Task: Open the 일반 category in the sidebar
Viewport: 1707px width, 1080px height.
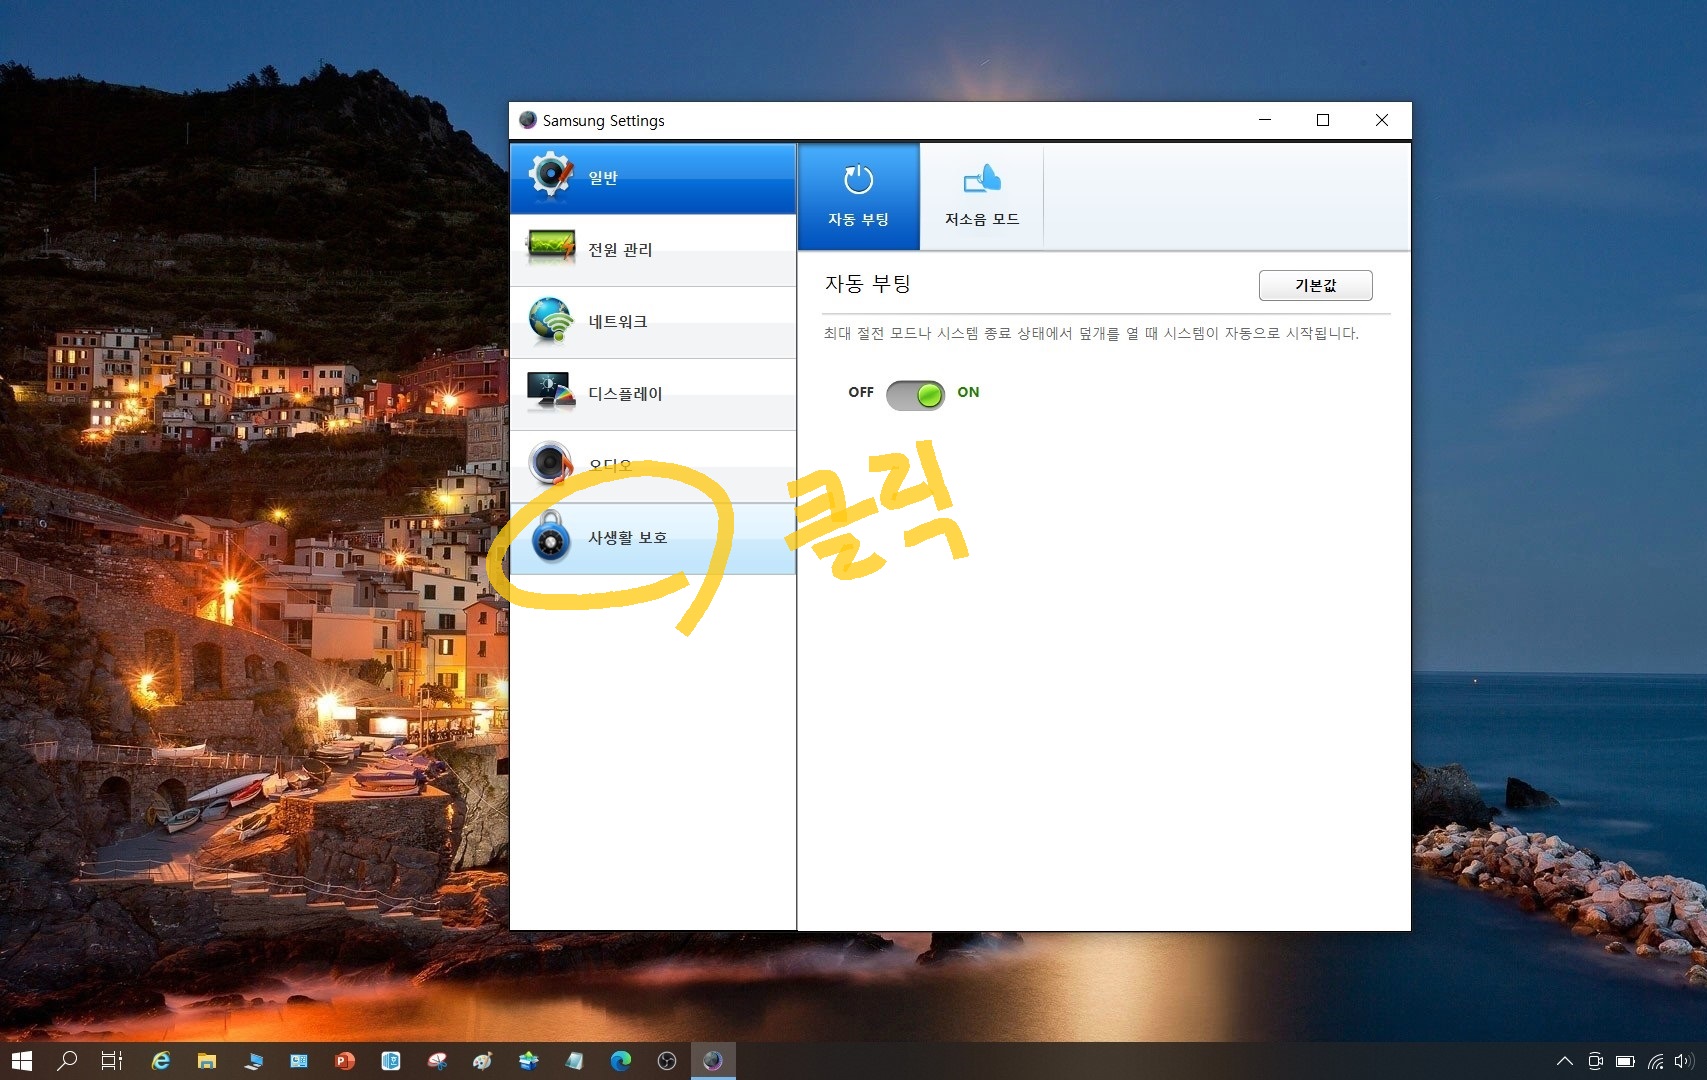Action: click(x=653, y=178)
